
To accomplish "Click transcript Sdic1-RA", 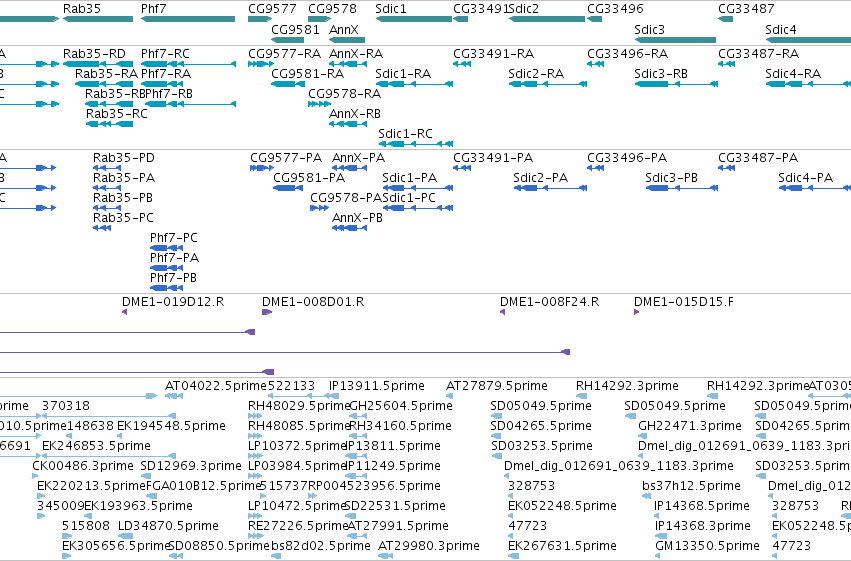I will [403, 74].
